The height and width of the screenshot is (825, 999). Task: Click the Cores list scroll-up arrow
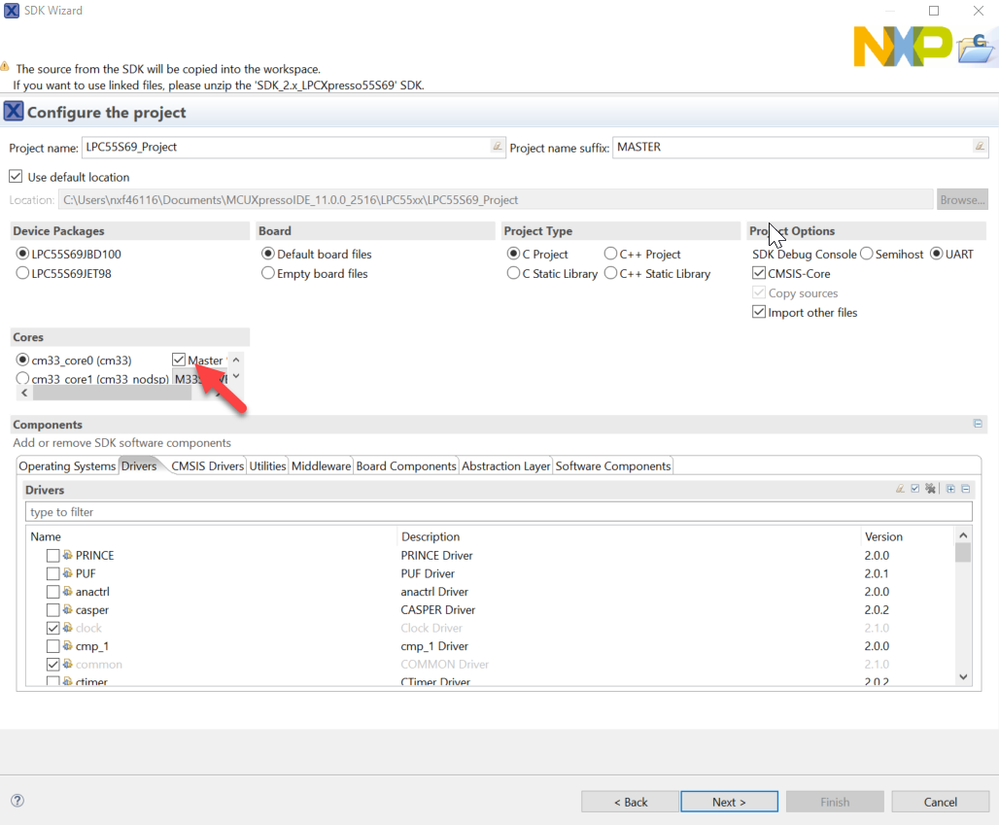pyautogui.click(x=236, y=360)
